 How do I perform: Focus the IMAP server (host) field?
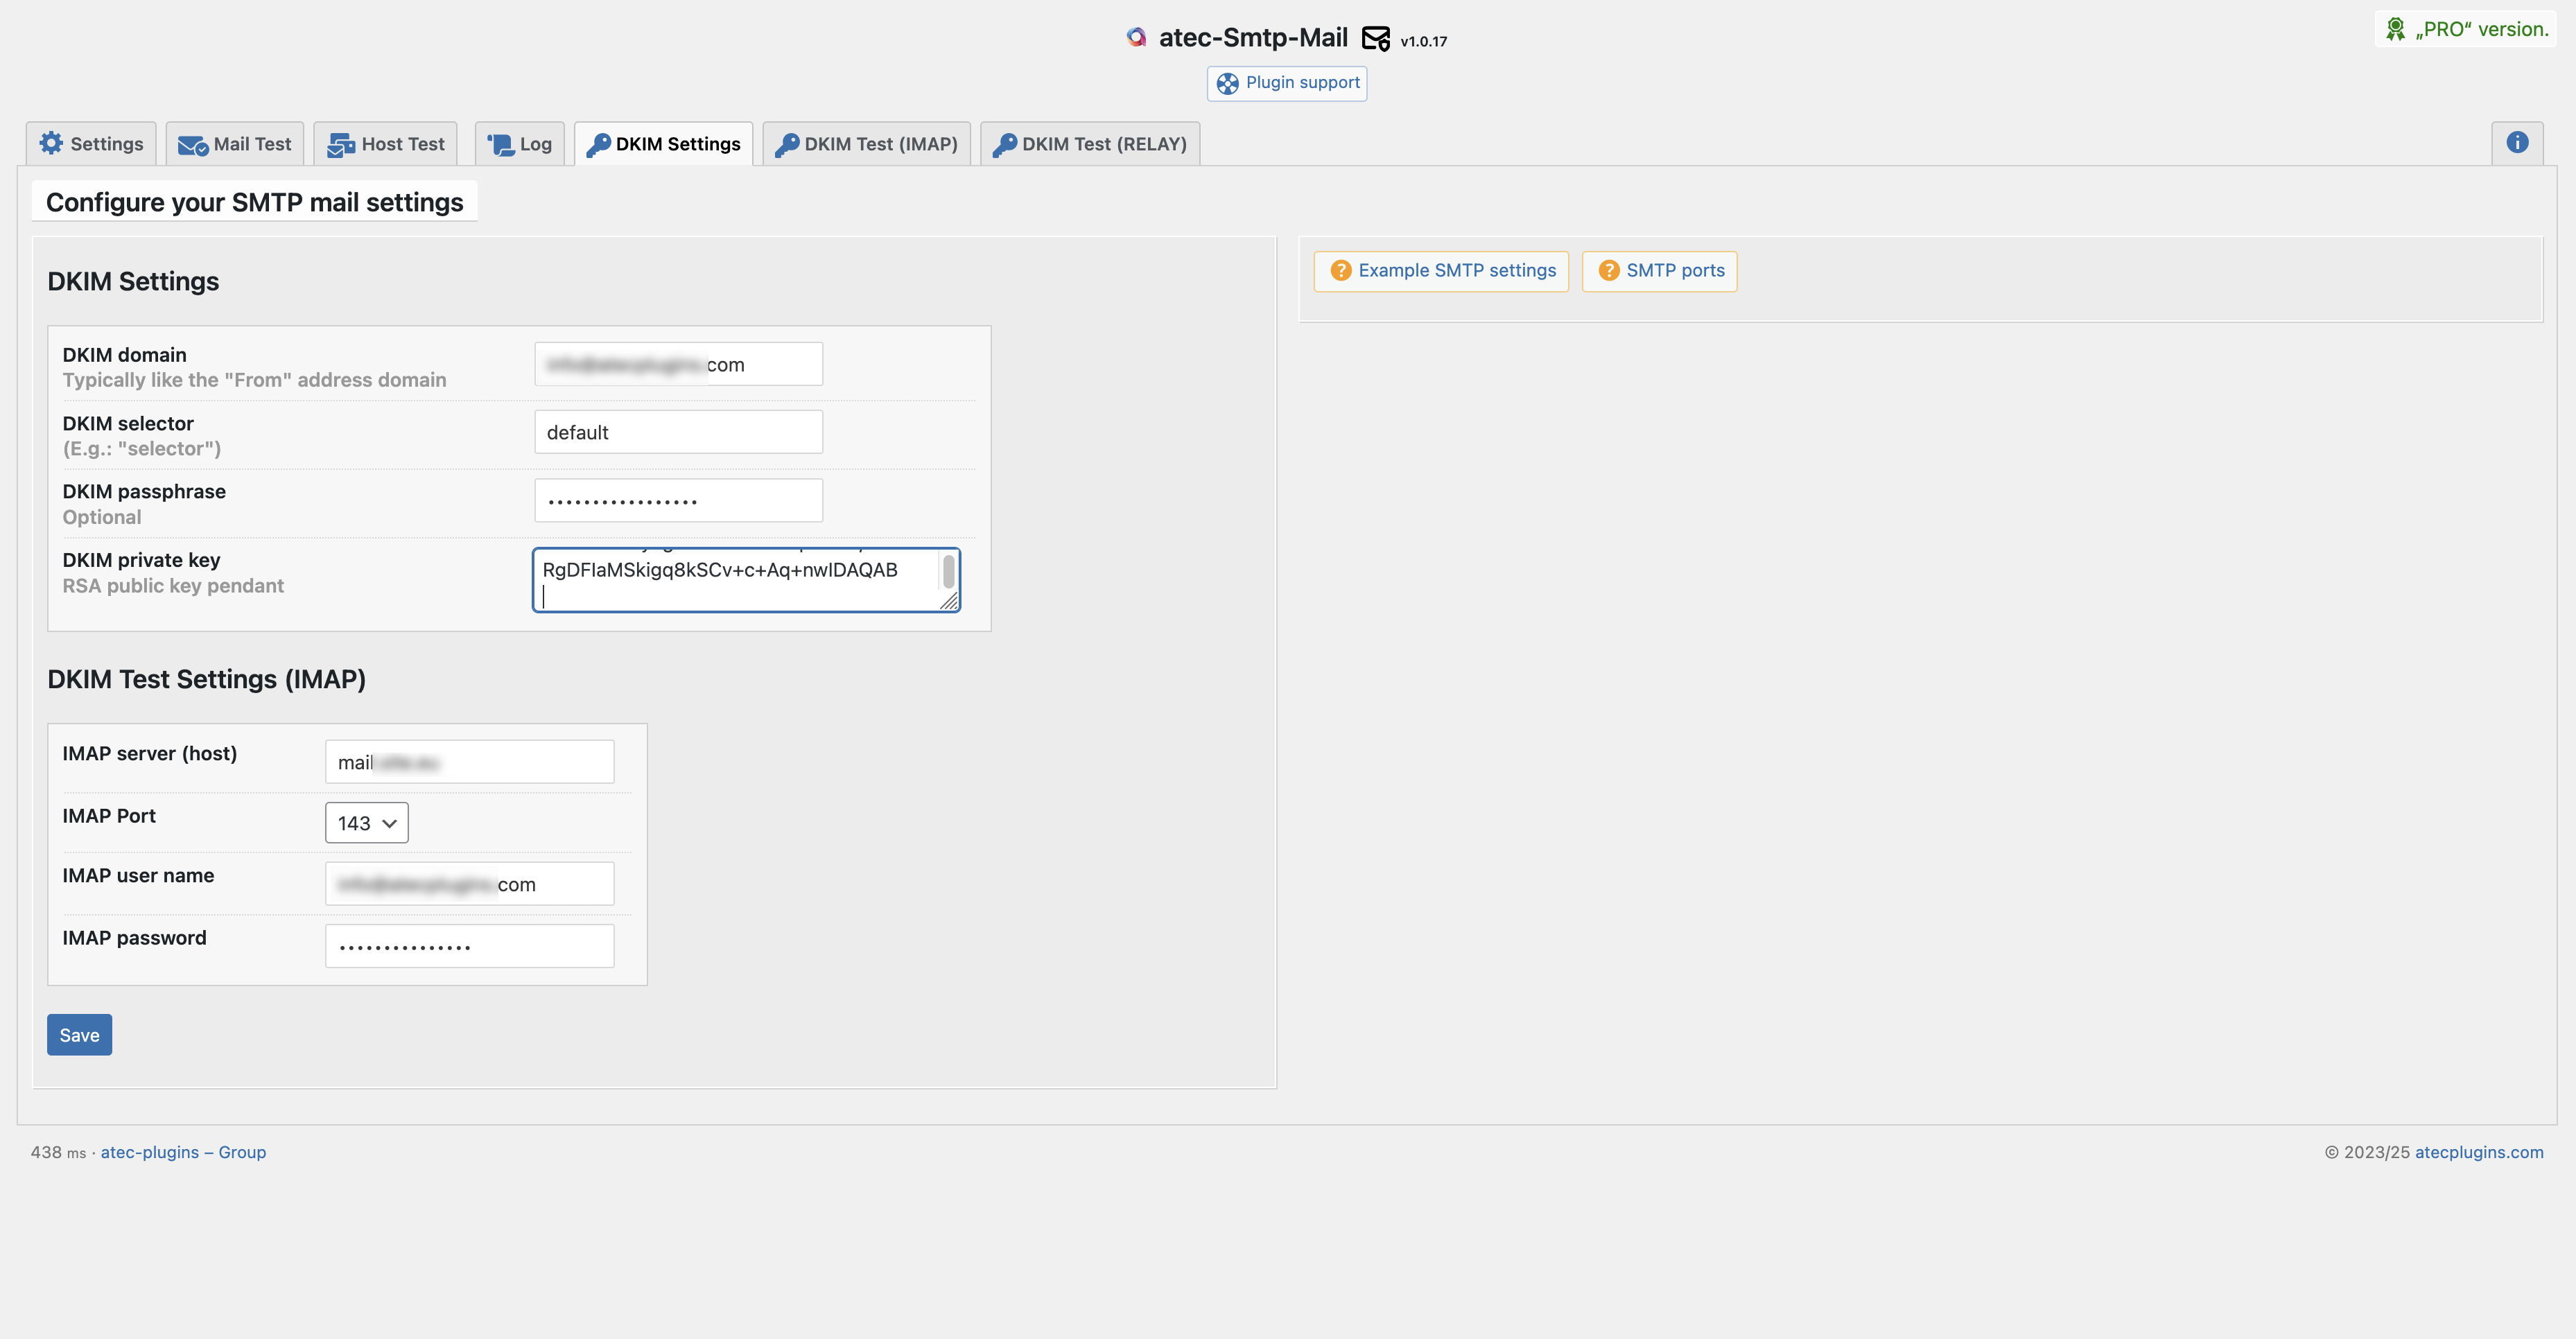click(x=469, y=762)
